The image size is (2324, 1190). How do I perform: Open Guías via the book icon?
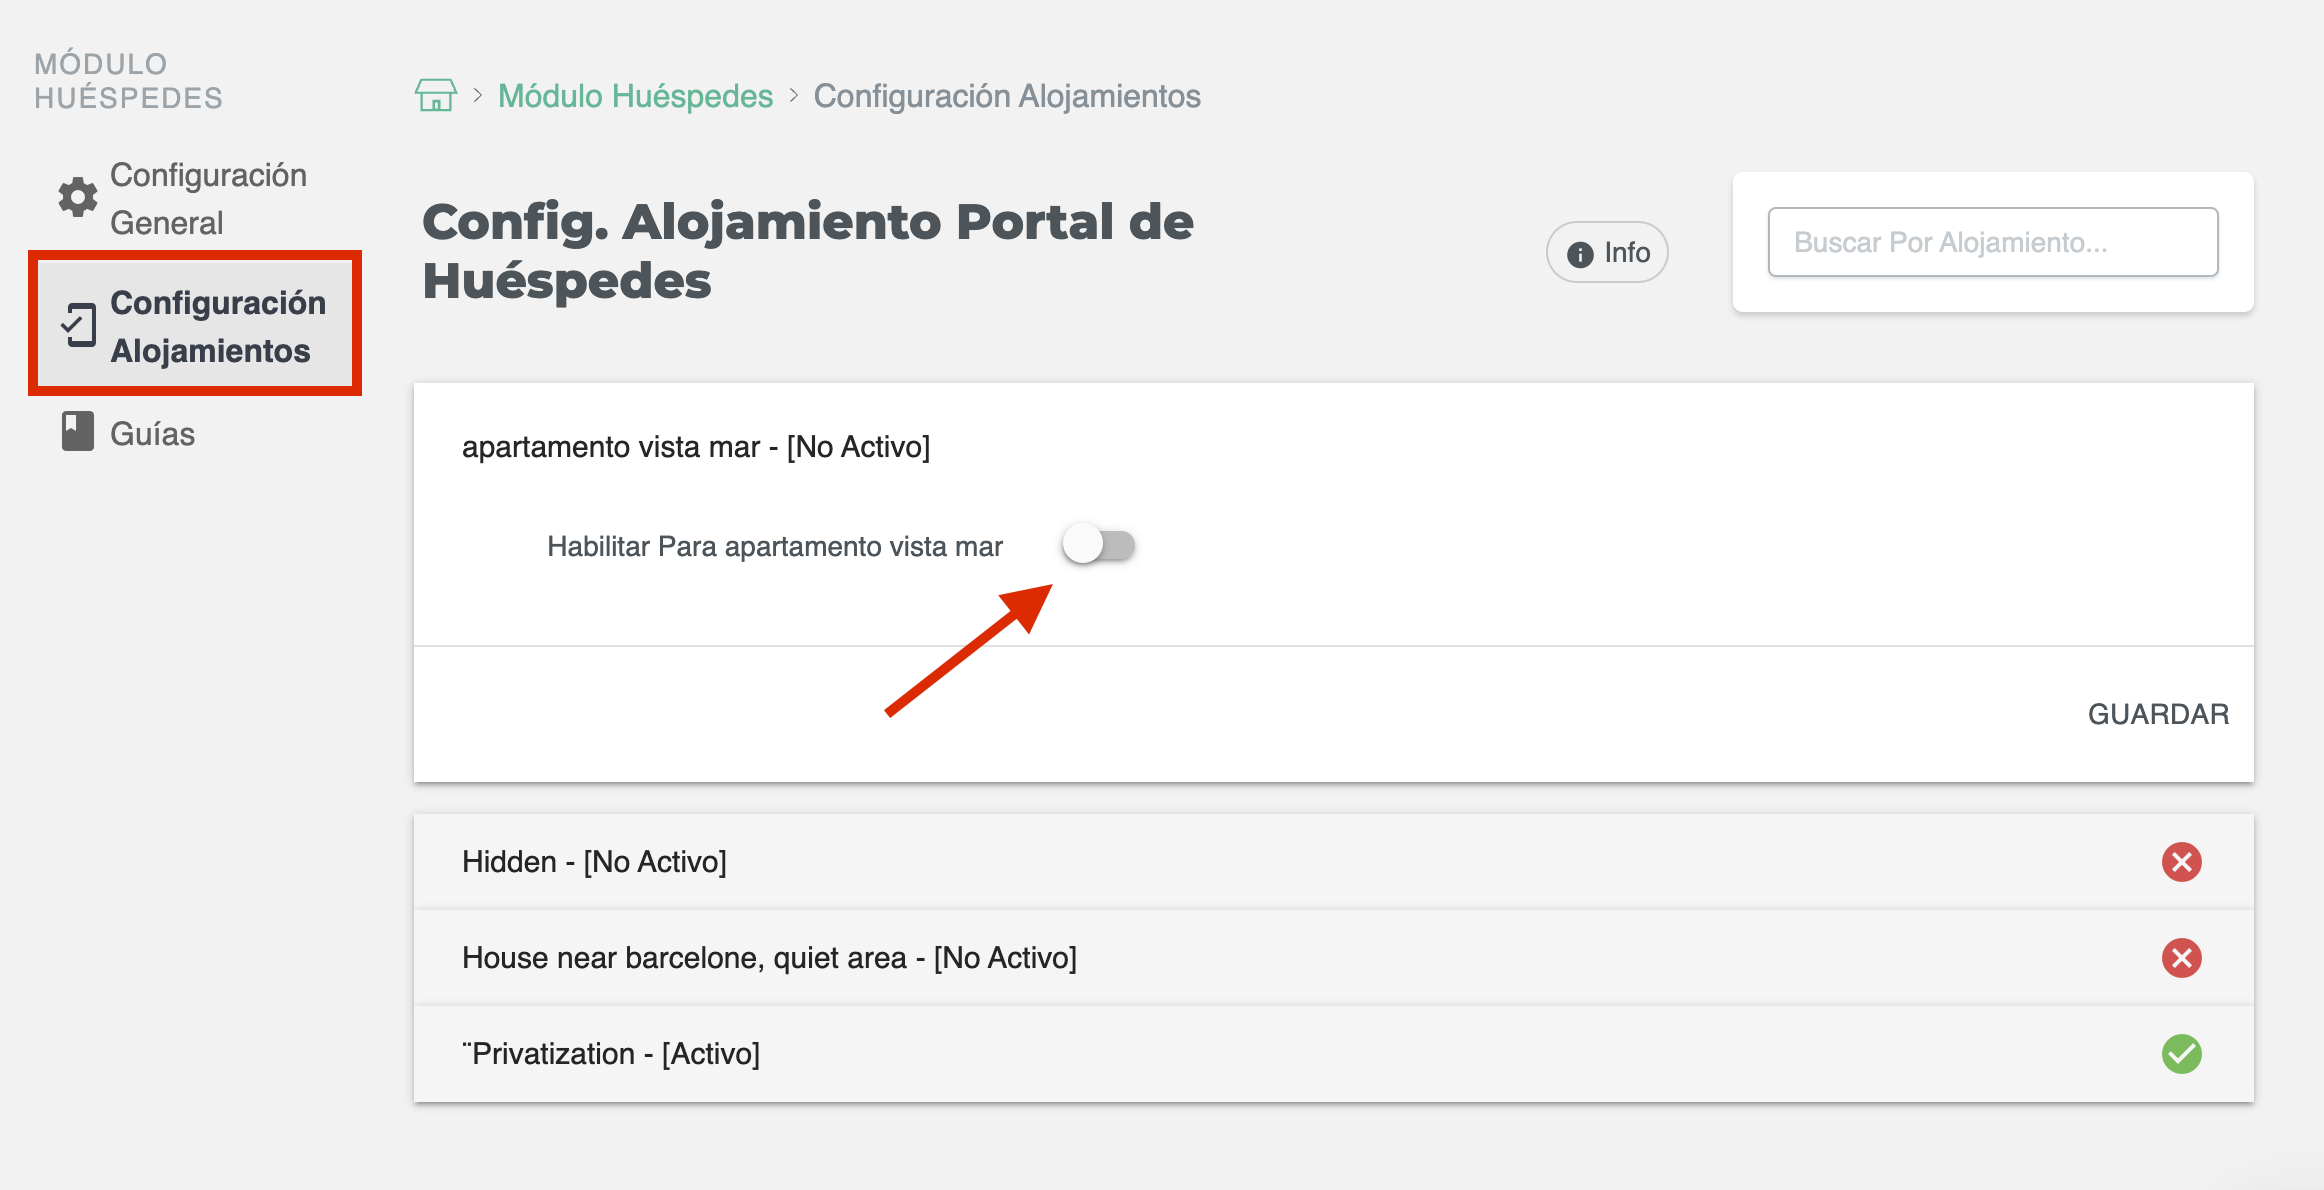click(76, 433)
